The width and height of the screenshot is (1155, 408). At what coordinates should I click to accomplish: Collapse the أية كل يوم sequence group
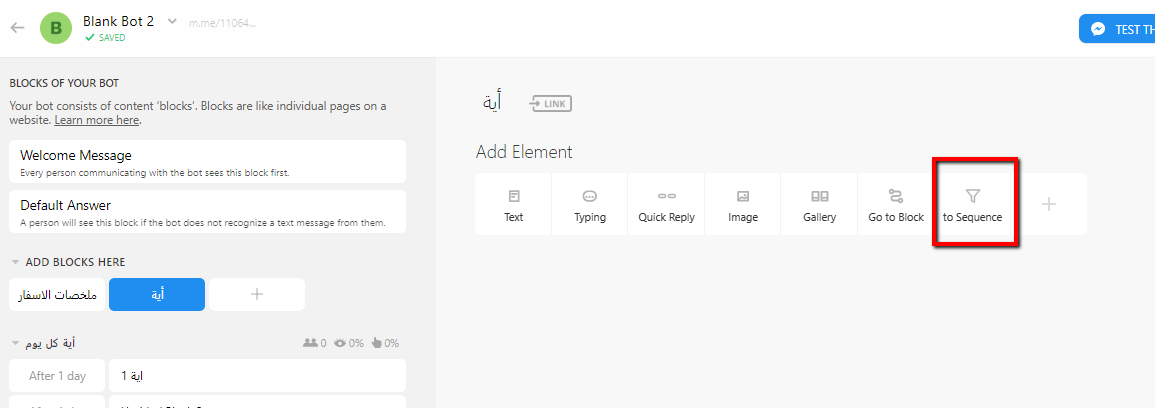[15, 343]
